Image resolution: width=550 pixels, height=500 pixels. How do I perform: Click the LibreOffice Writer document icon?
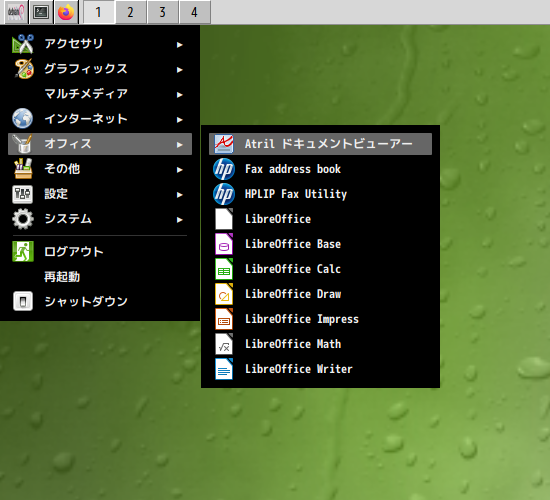pyautogui.click(x=224, y=369)
